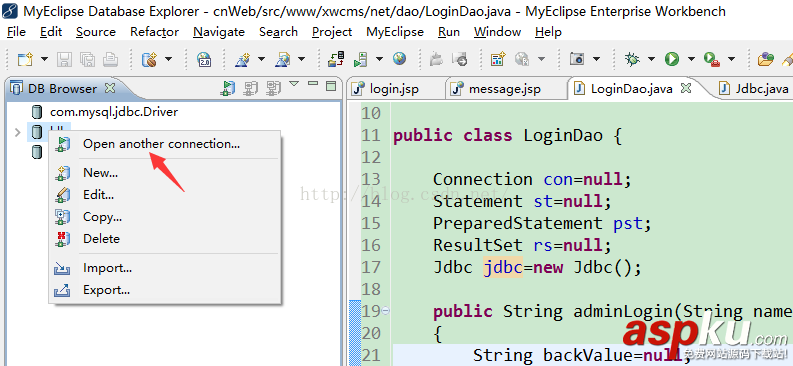Click line number 13 in the editor gutter
The height and width of the screenshot is (366, 793).
pos(371,179)
